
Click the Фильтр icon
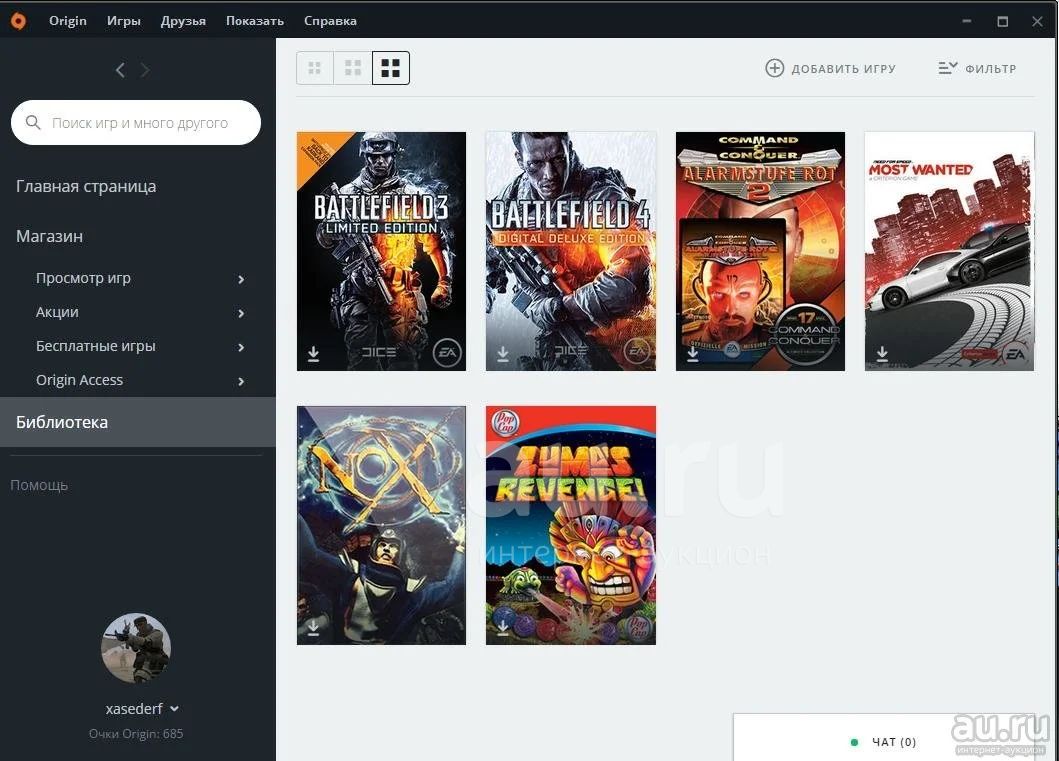click(x=948, y=68)
